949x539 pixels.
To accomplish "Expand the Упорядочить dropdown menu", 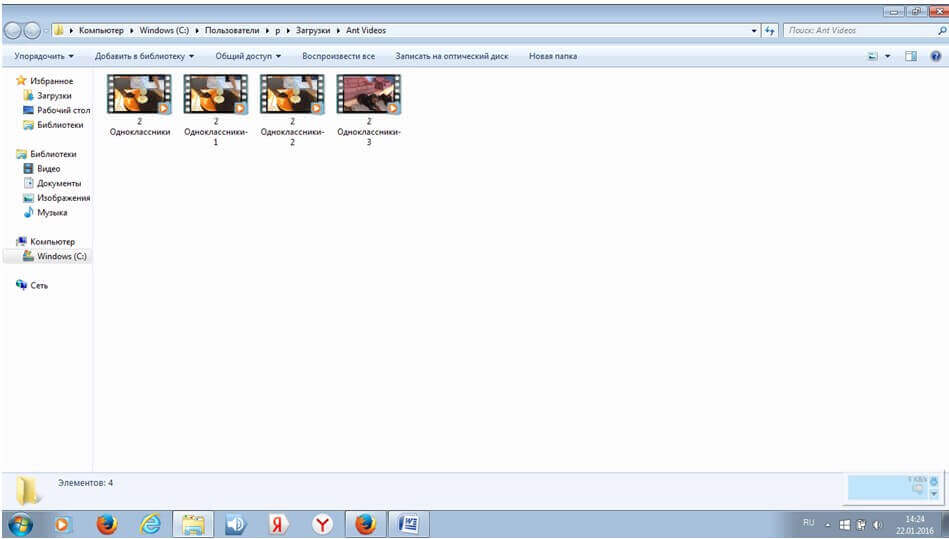I will coord(44,56).
